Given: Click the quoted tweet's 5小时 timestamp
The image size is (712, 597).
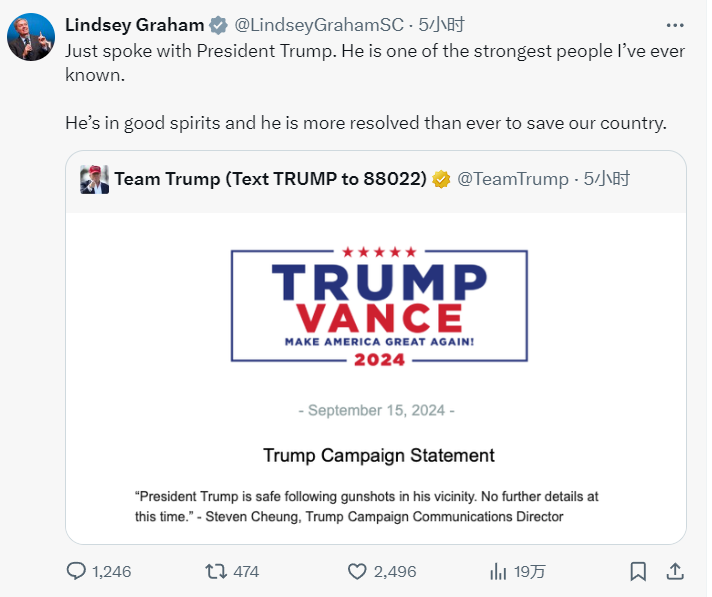Looking at the screenshot, I should [x=607, y=179].
